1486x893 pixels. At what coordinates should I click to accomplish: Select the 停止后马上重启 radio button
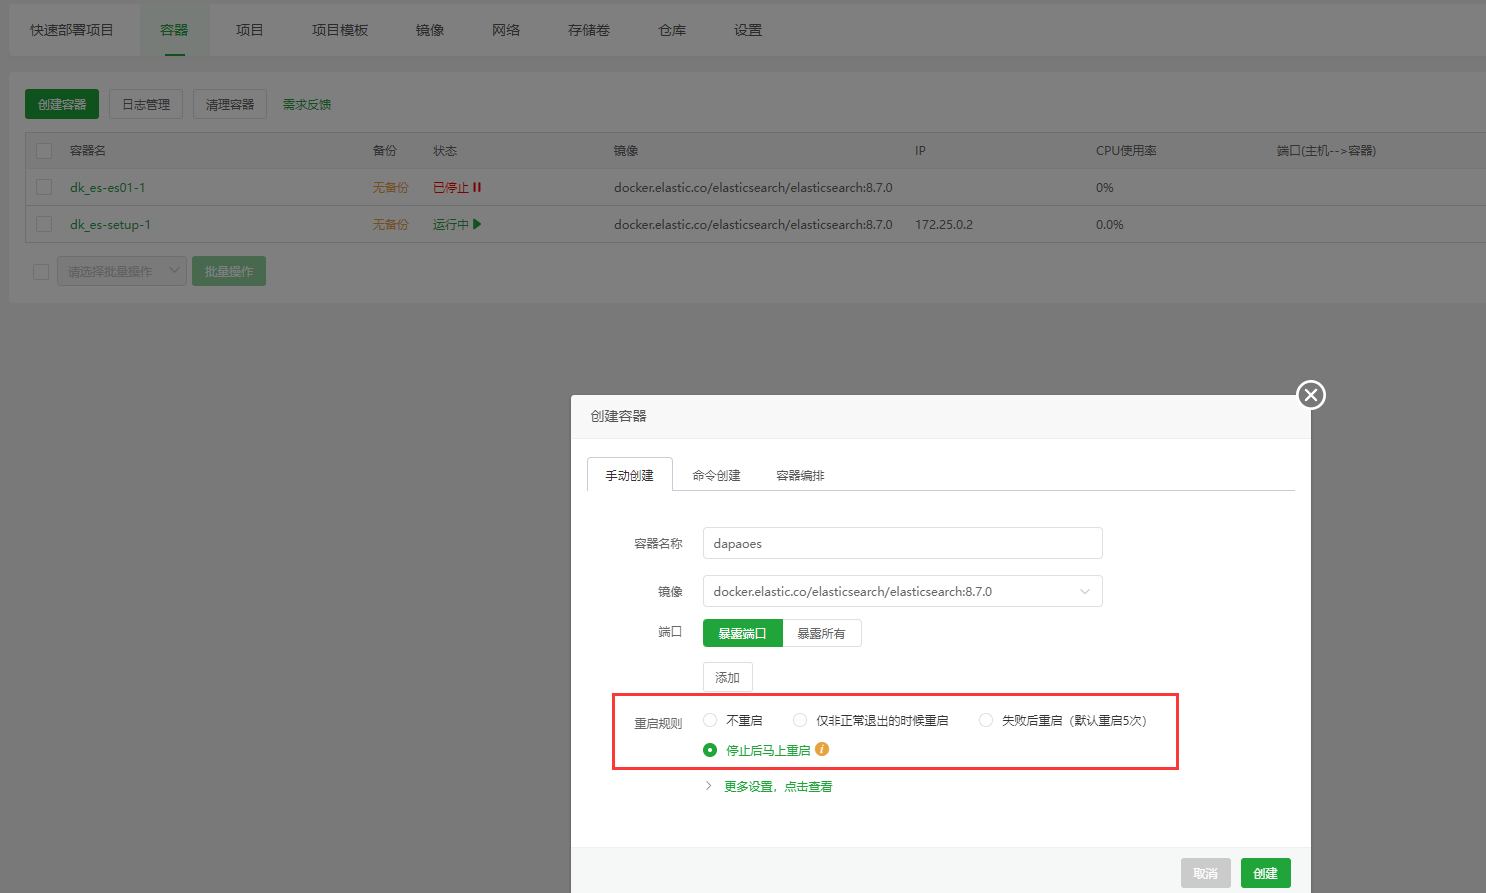[710, 750]
